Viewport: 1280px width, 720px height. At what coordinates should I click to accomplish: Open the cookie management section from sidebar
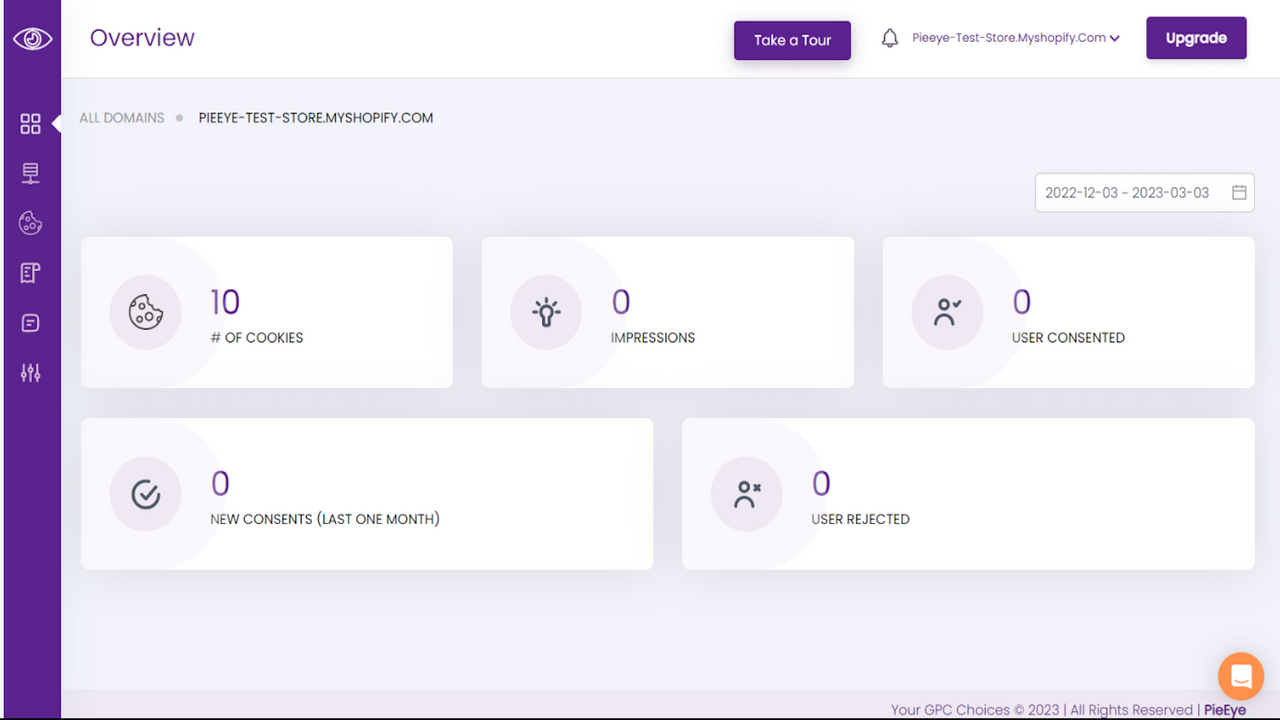pyautogui.click(x=30, y=222)
